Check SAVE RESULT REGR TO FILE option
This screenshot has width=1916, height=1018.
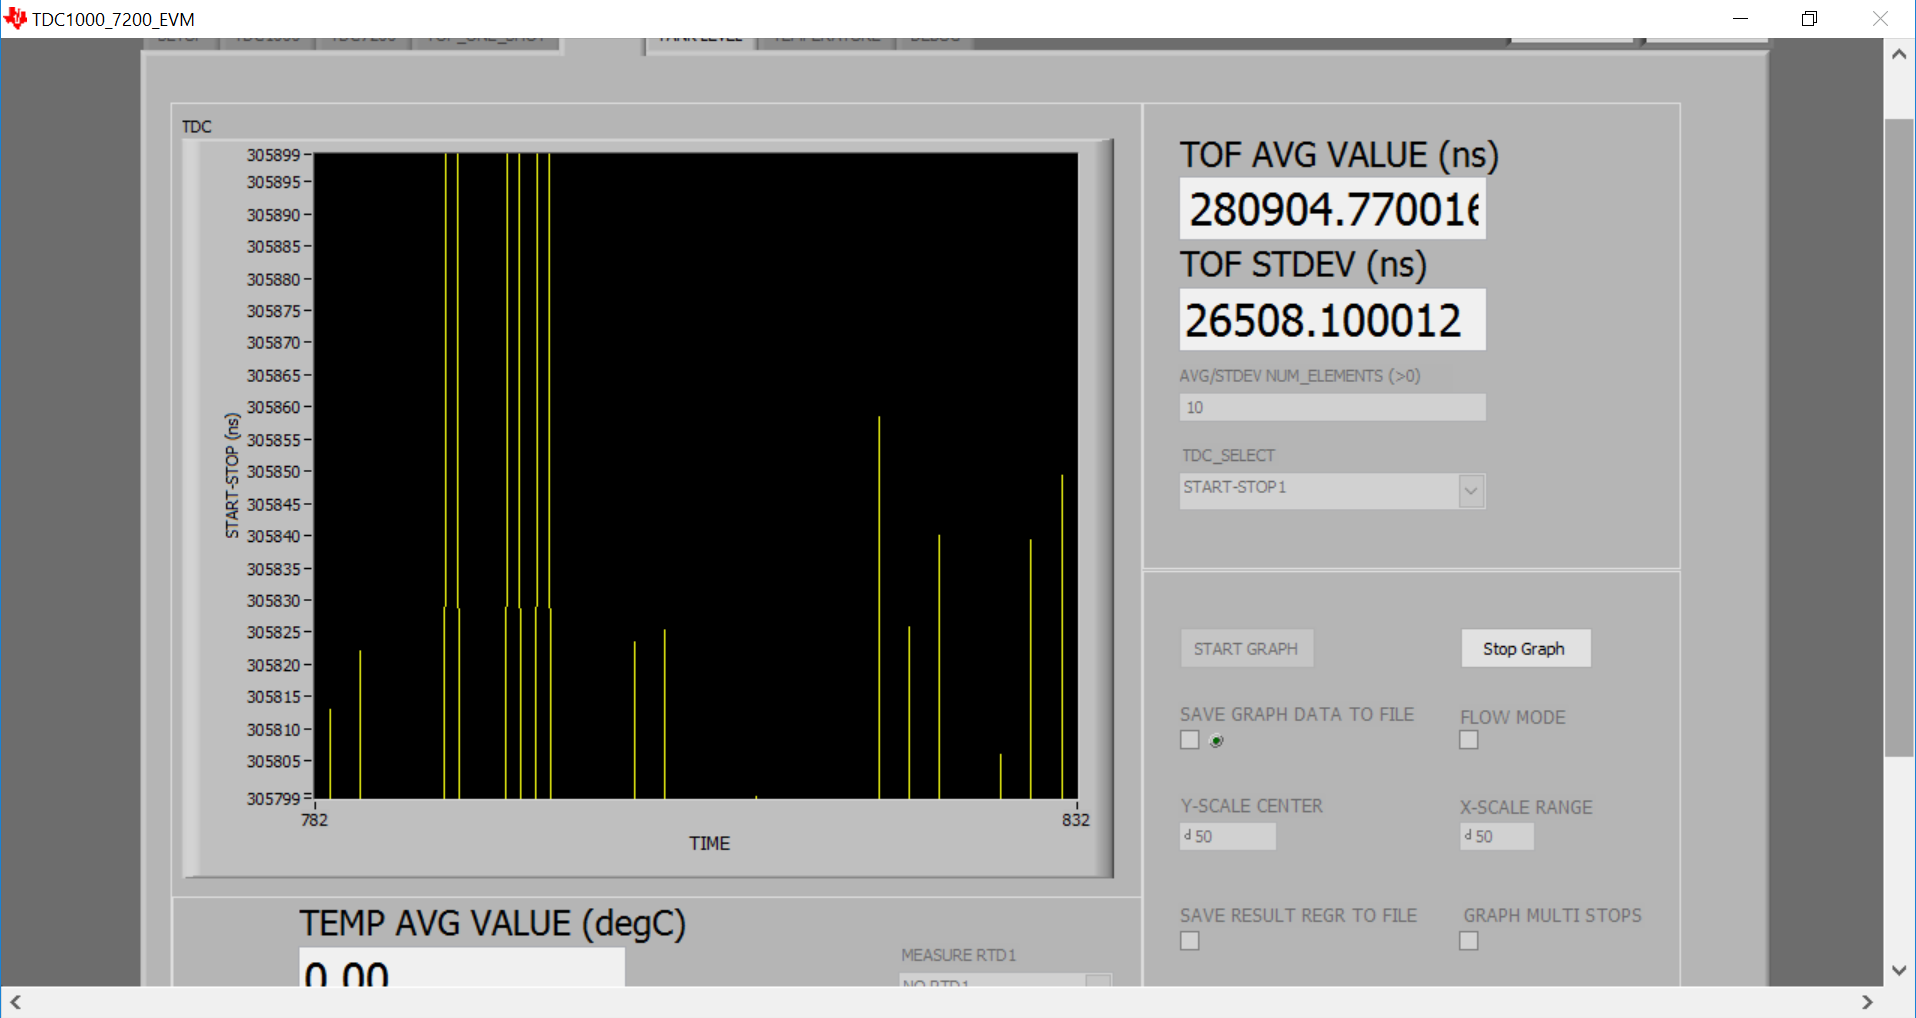tap(1189, 941)
